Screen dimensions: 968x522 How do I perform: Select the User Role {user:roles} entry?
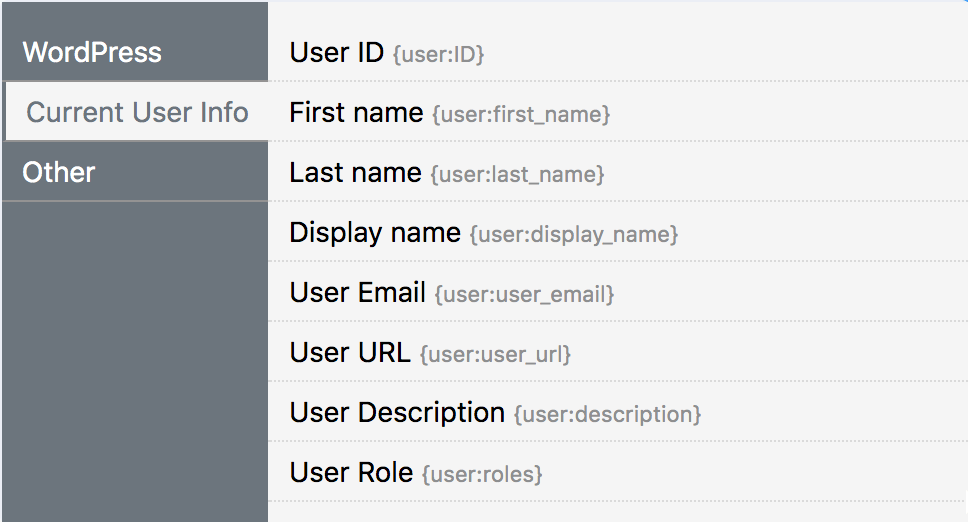click(x=618, y=472)
